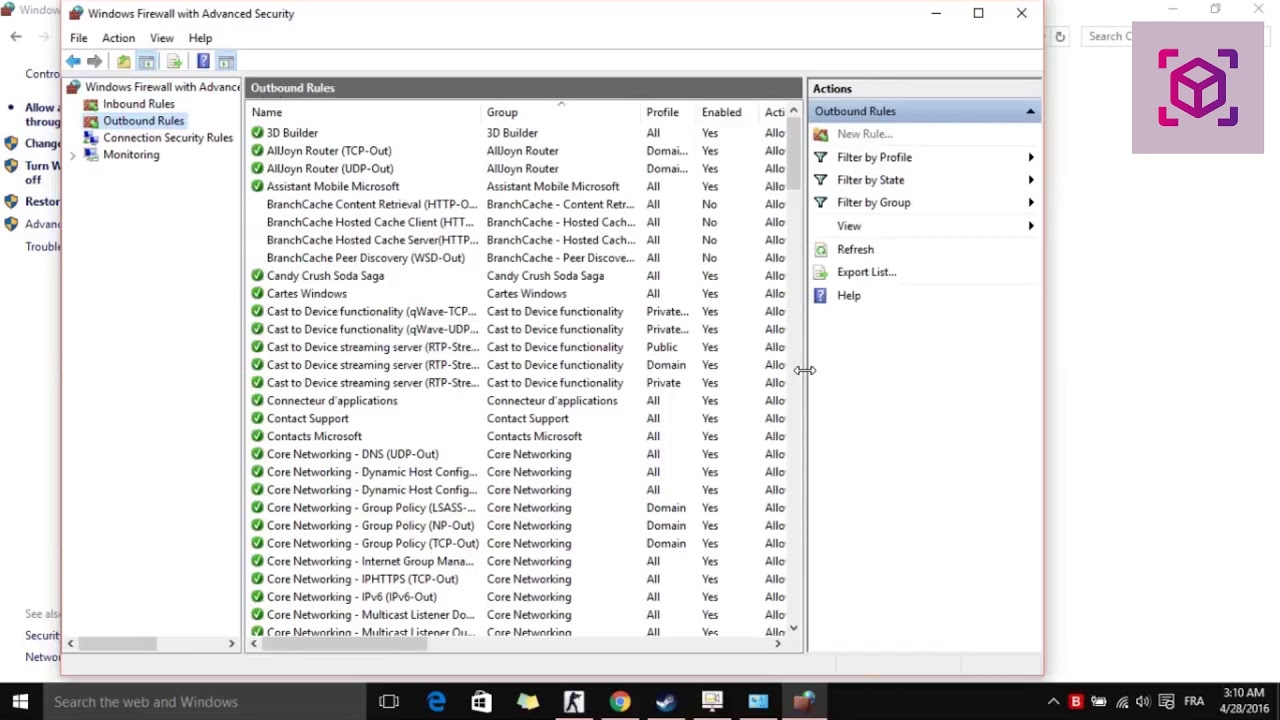This screenshot has width=1280, height=720.
Task: Open Steam from taskbar
Action: [666, 702]
